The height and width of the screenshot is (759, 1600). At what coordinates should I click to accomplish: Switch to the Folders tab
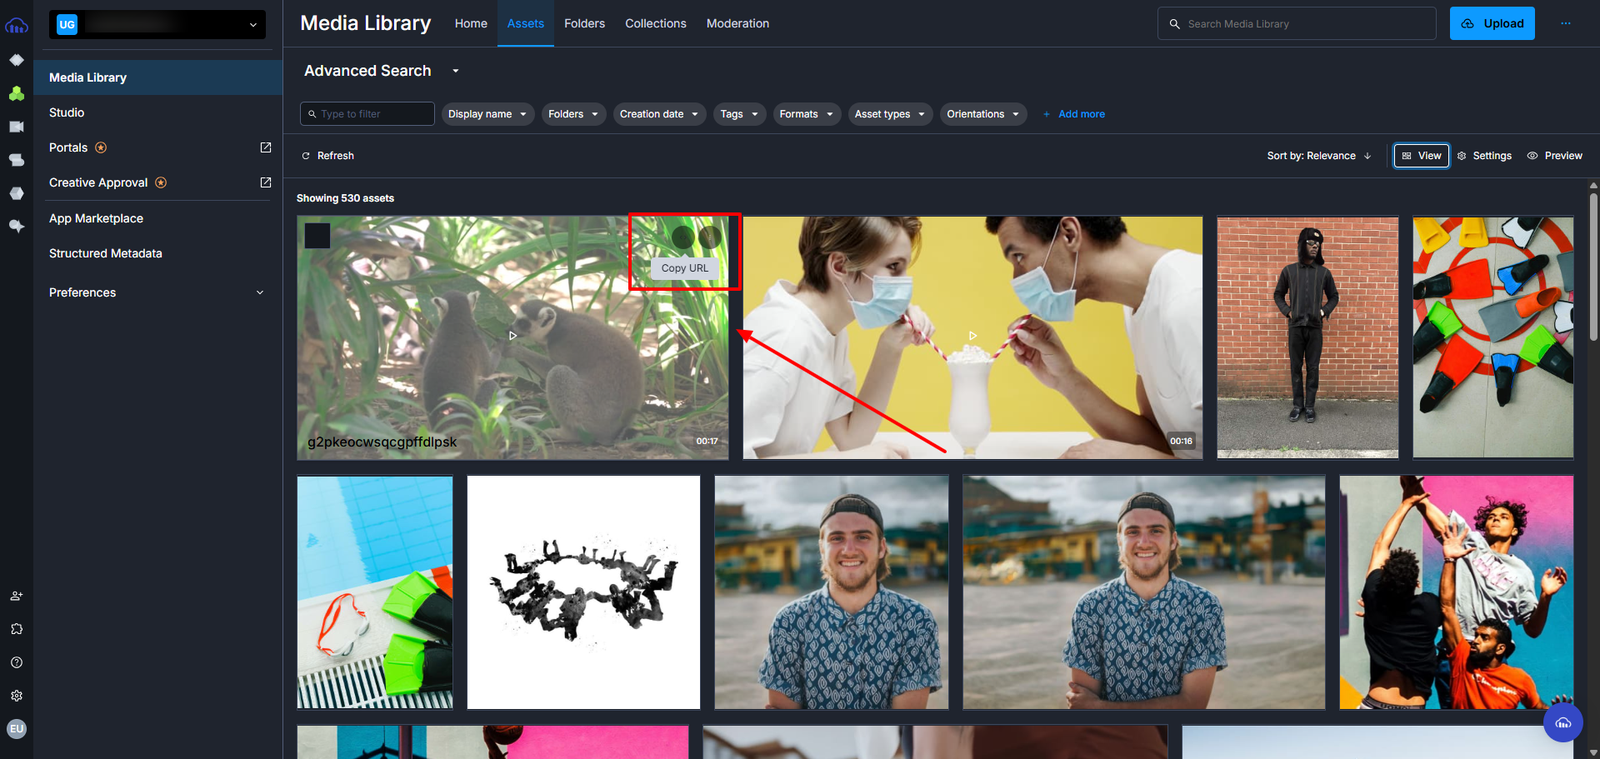(584, 24)
